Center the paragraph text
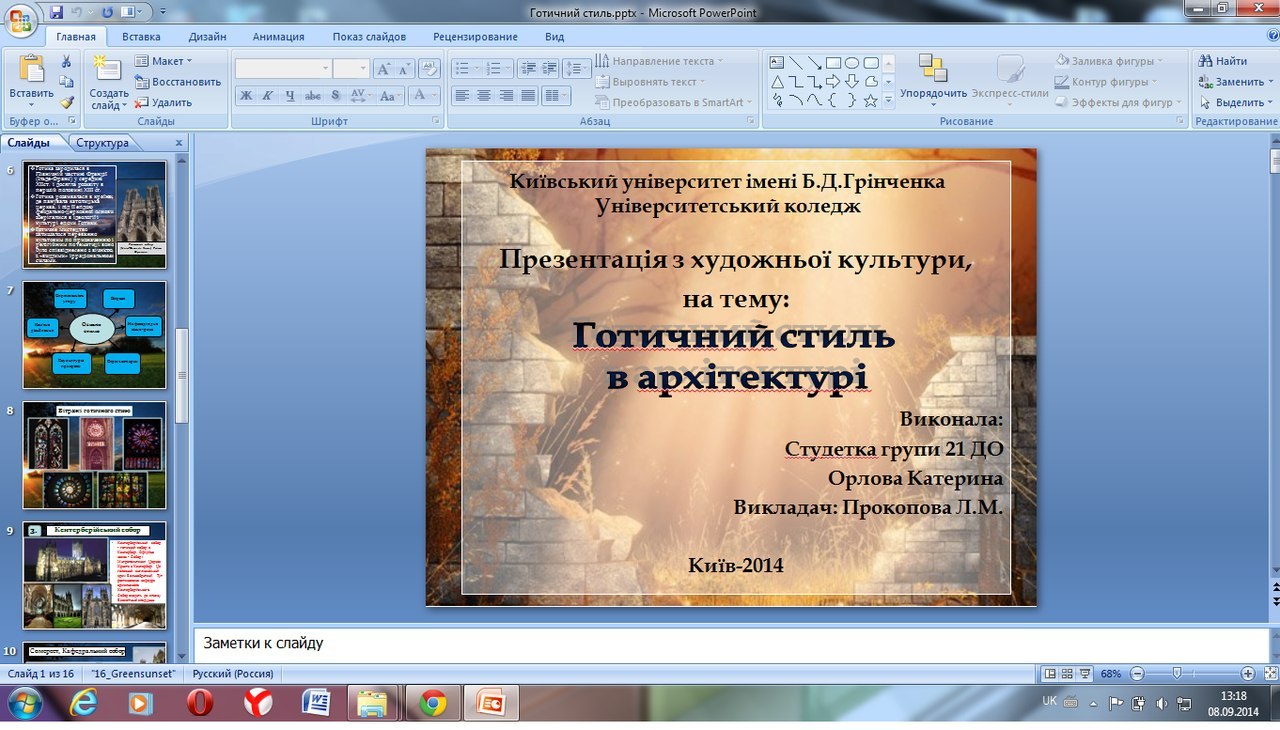This screenshot has height=730, width=1280. click(484, 96)
